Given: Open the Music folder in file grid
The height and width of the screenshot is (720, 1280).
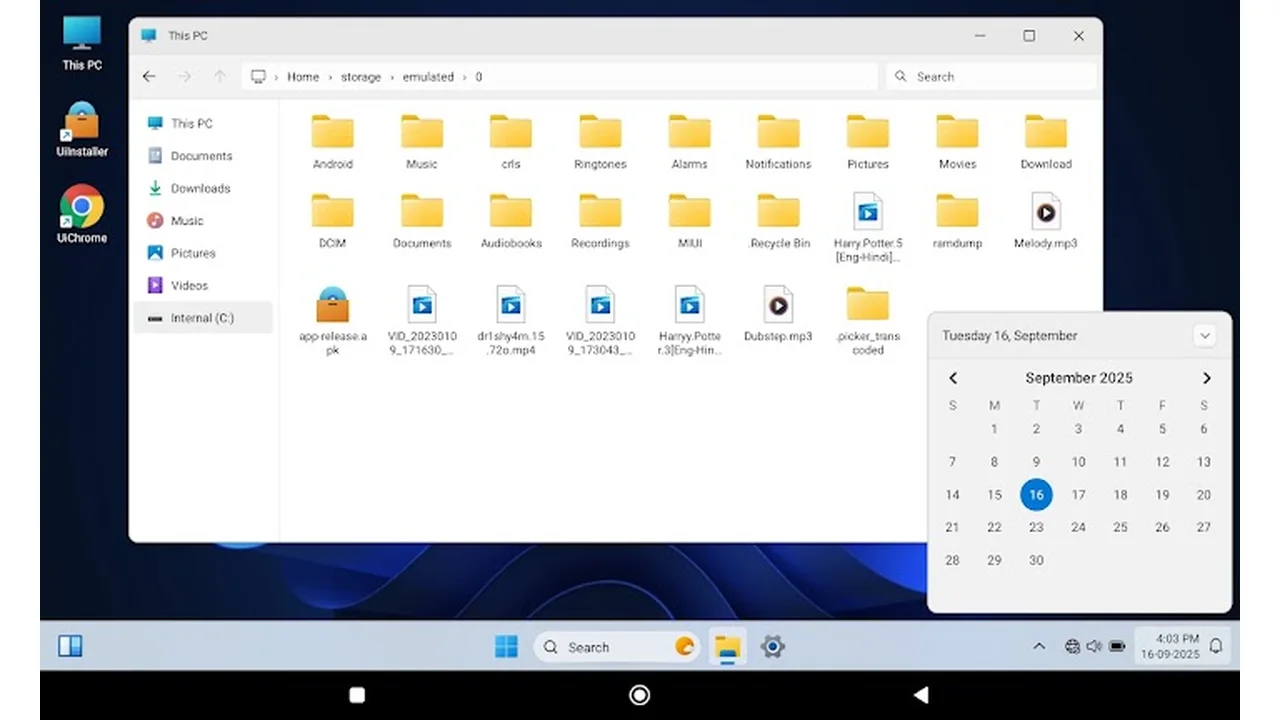Looking at the screenshot, I should (422, 142).
